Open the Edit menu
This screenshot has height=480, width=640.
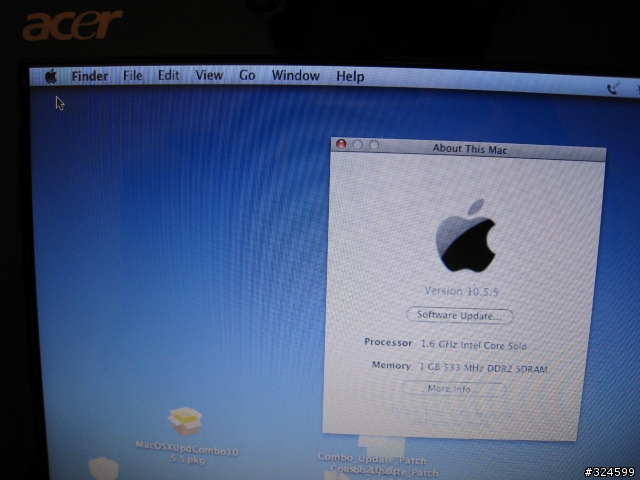pos(169,75)
